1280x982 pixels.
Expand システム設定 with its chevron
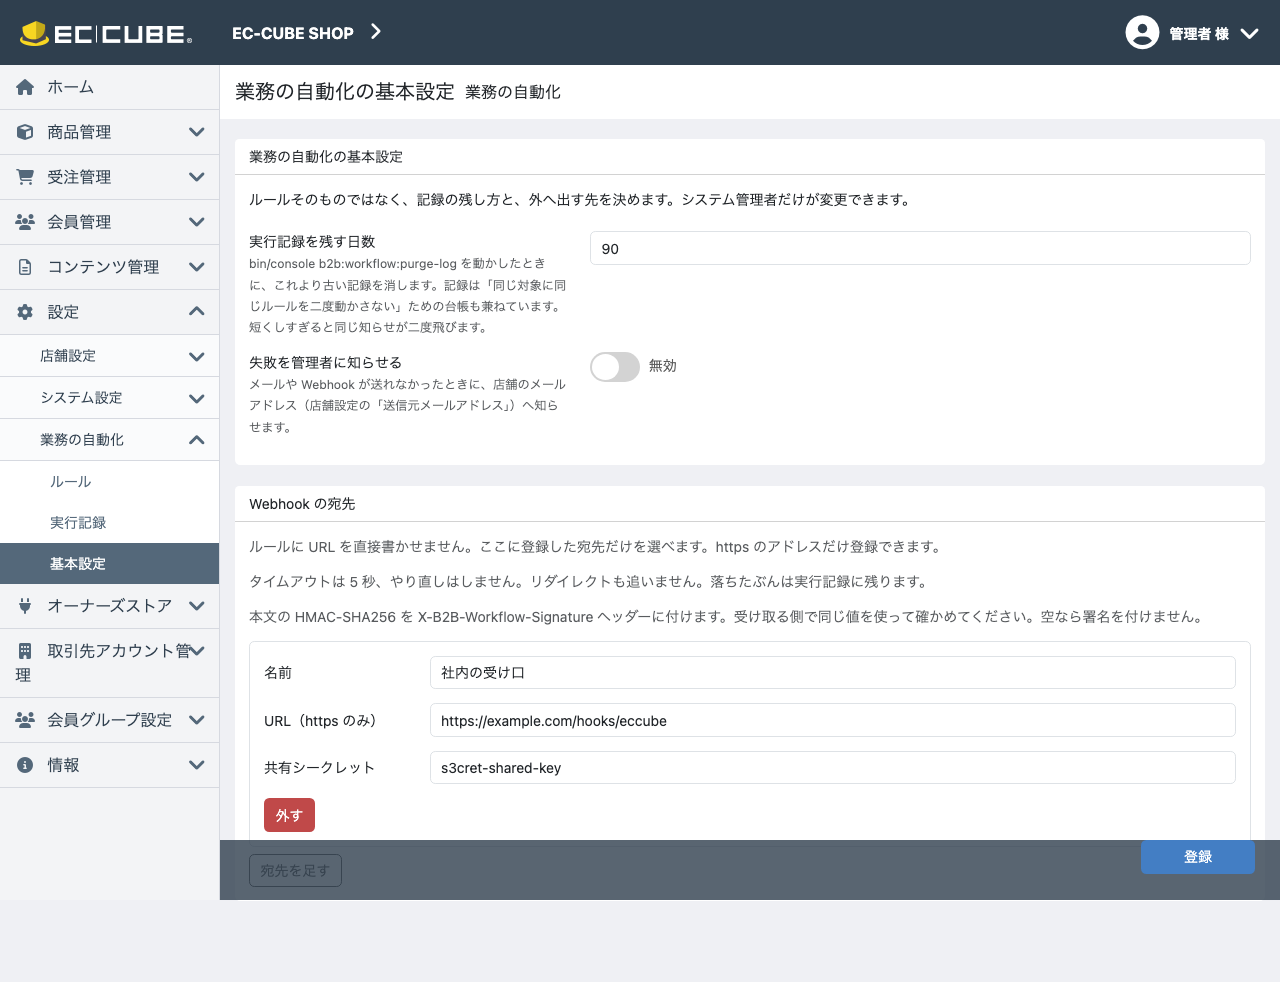click(197, 398)
